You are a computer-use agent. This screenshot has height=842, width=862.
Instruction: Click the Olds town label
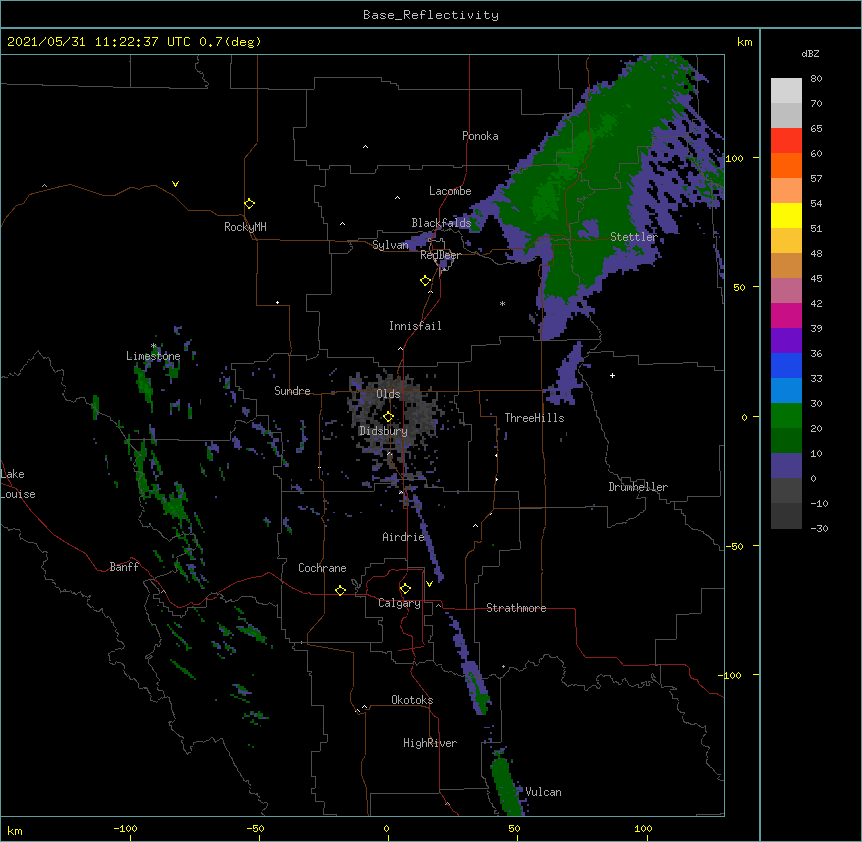tap(388, 394)
